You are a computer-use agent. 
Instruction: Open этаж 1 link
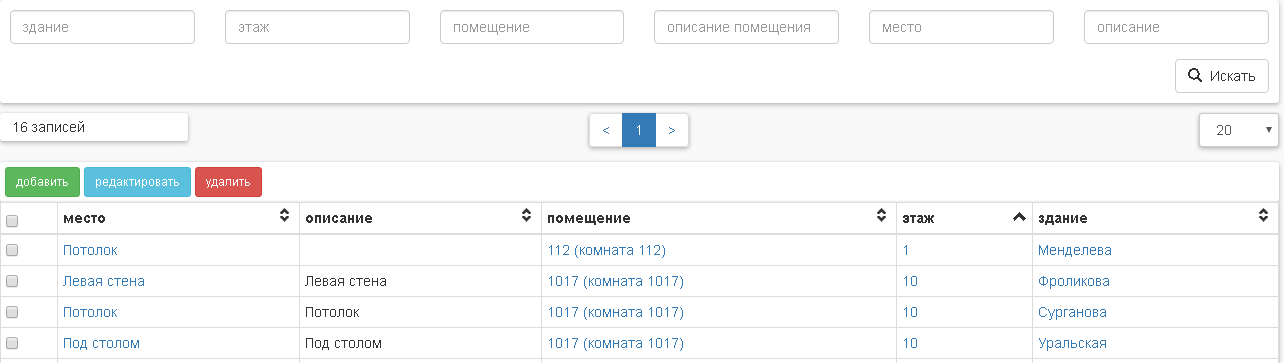pos(906,250)
